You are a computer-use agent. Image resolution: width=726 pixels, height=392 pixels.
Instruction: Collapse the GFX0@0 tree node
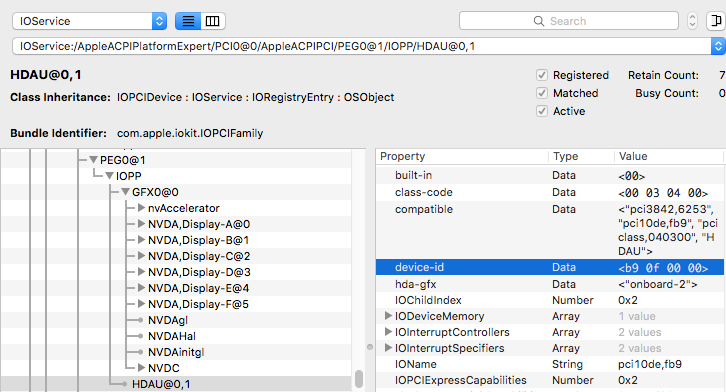tap(125, 192)
